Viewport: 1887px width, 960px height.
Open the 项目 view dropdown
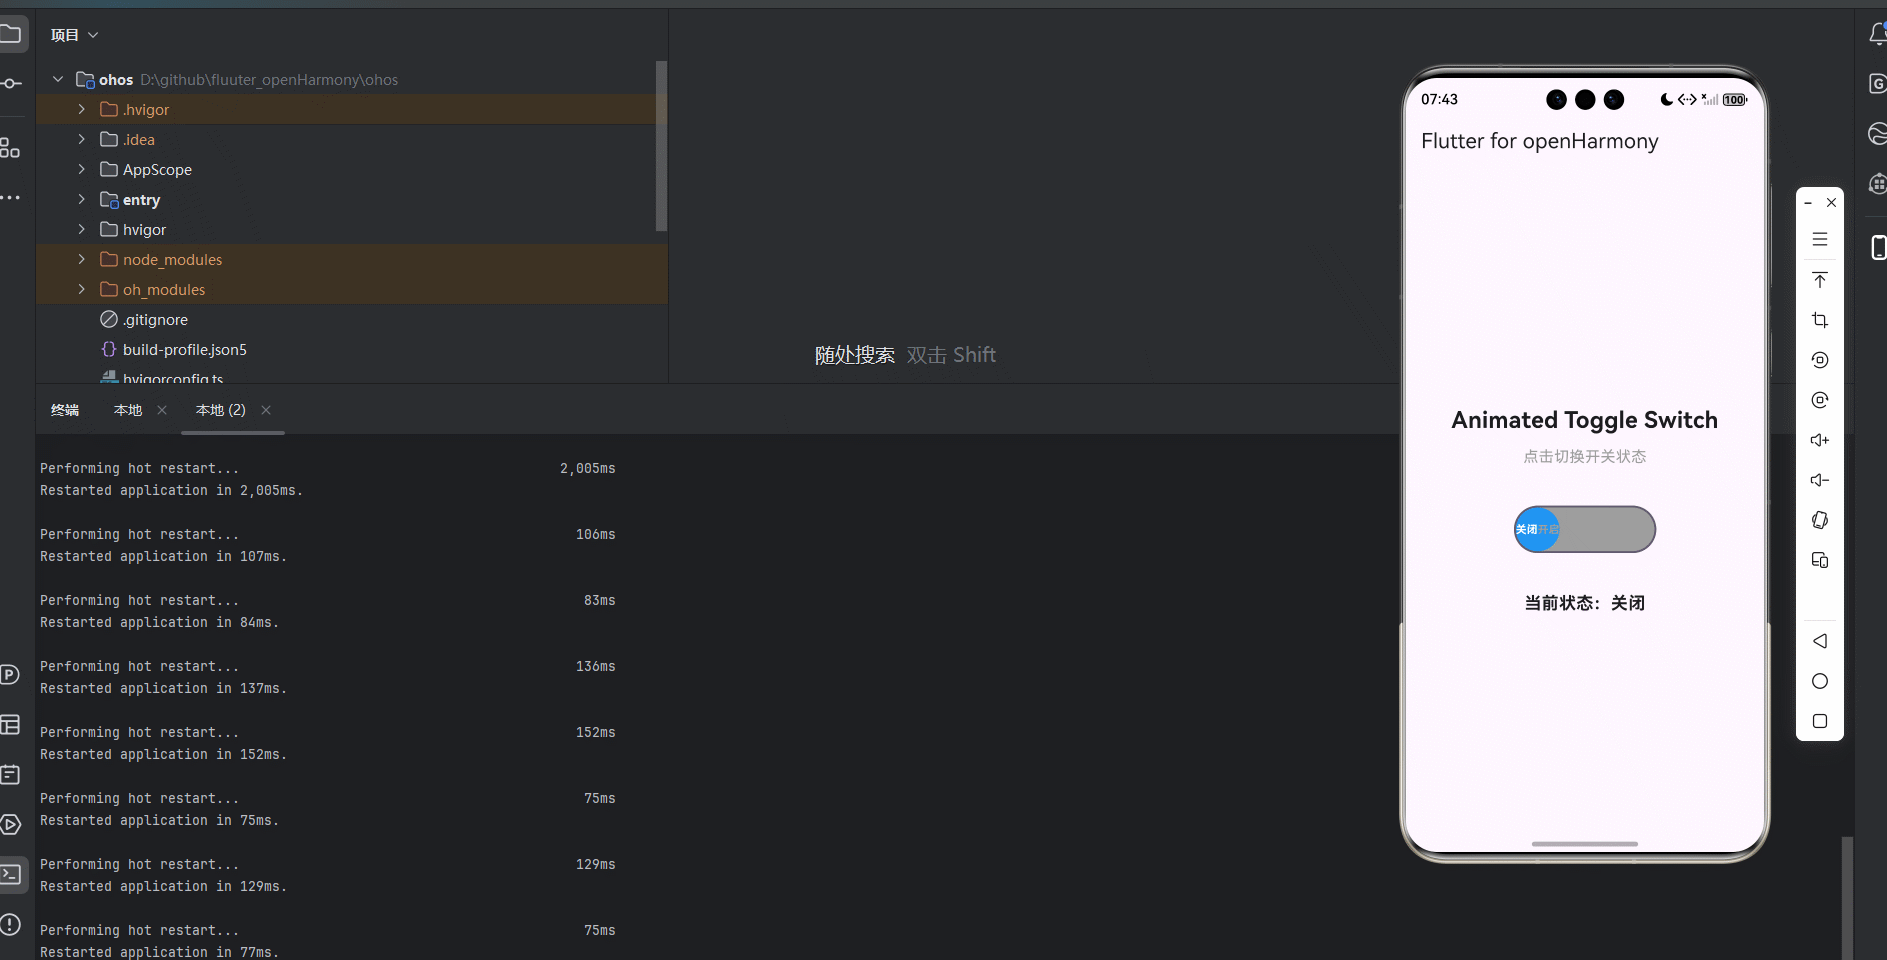(x=75, y=35)
